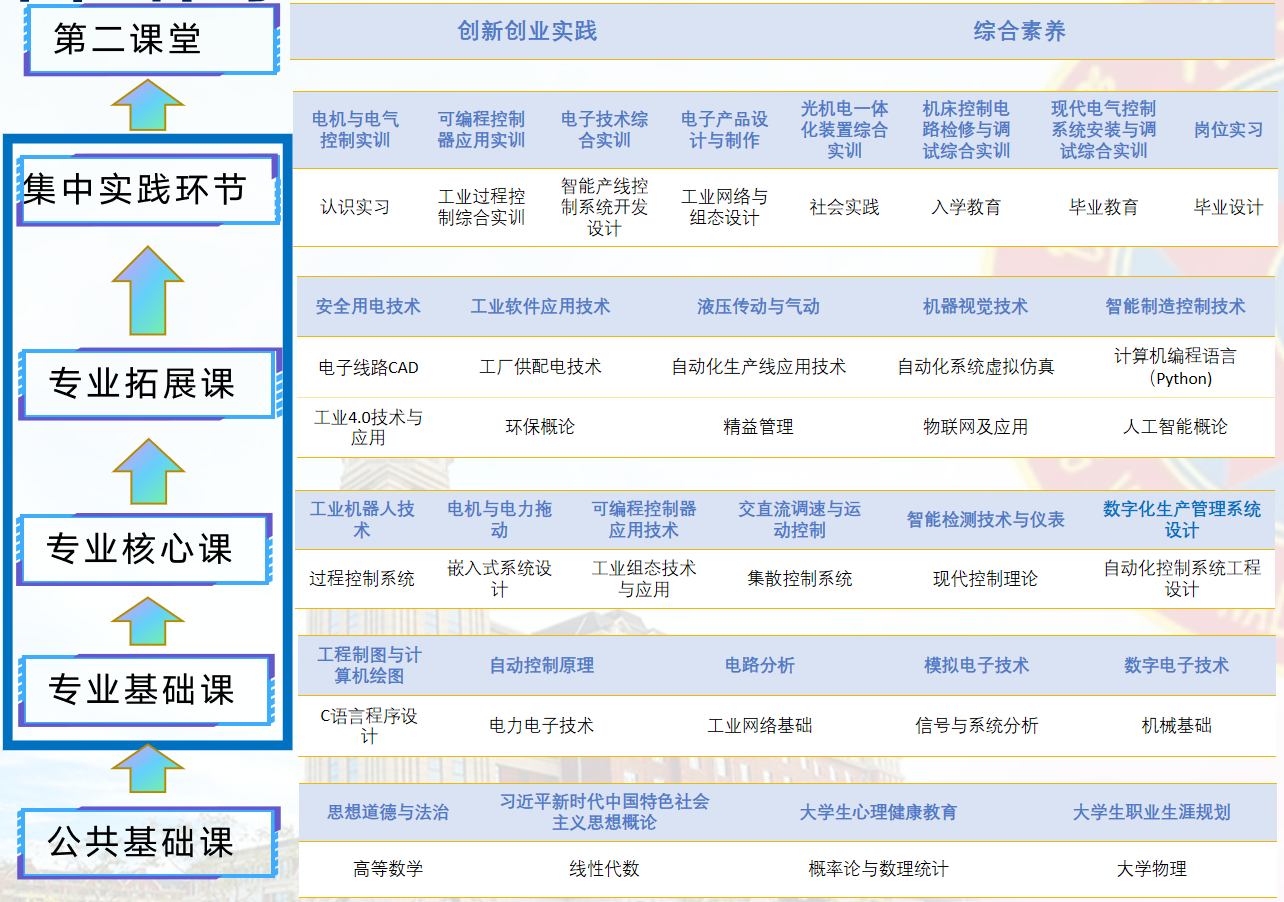Select 电机与电力拖动 course
Image resolution: width=1284 pixels, height=902 pixels.
pos(499,519)
